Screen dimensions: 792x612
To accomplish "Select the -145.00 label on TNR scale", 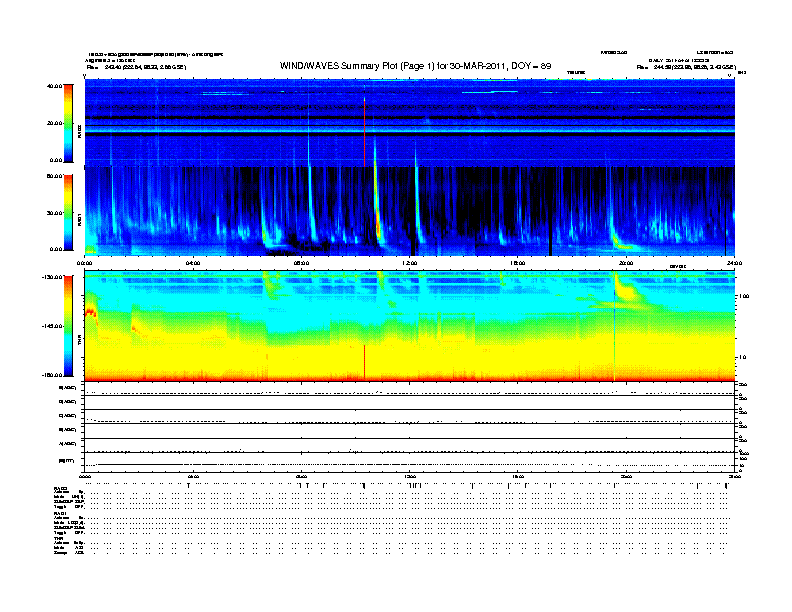I will click(52, 326).
